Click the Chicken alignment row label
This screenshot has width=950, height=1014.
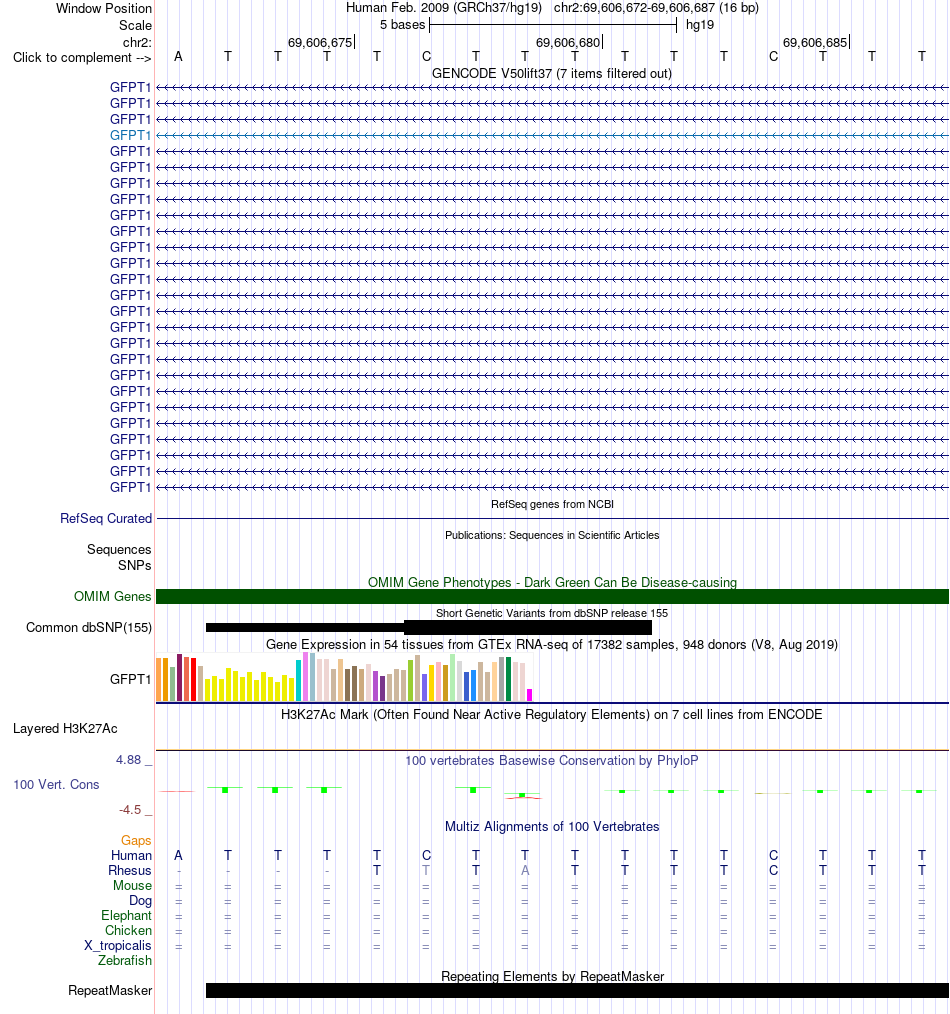point(128,930)
